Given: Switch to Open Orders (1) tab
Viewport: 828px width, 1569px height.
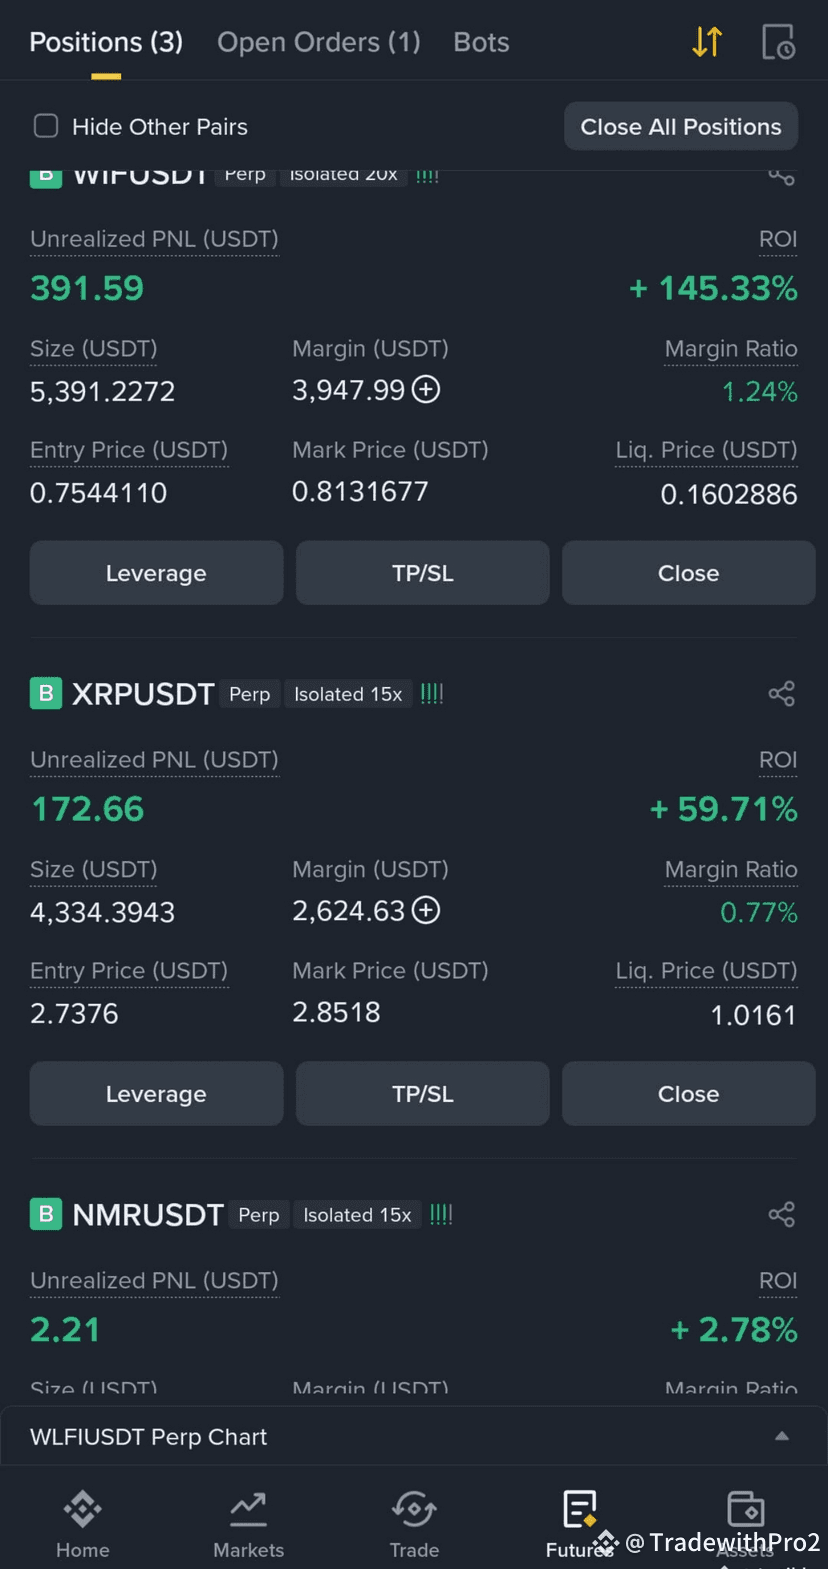Looking at the screenshot, I should [319, 42].
